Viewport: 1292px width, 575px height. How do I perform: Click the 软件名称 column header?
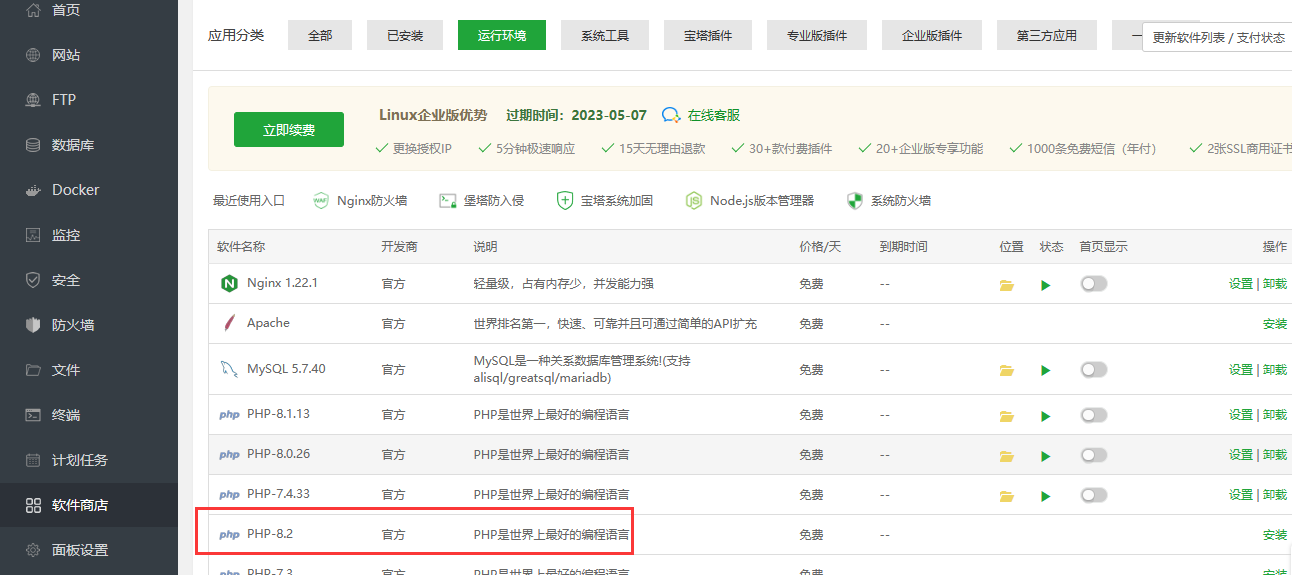coord(241,247)
